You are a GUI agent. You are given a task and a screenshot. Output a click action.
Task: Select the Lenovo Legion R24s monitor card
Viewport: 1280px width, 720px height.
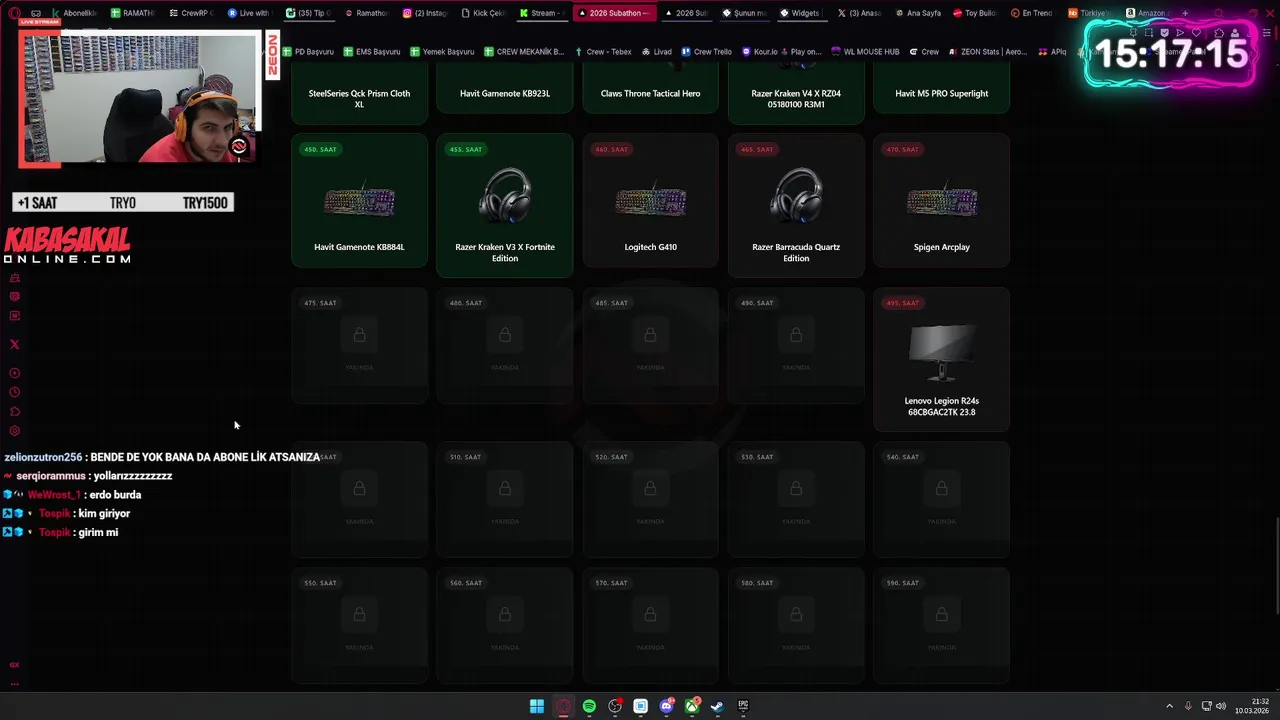coord(942,359)
